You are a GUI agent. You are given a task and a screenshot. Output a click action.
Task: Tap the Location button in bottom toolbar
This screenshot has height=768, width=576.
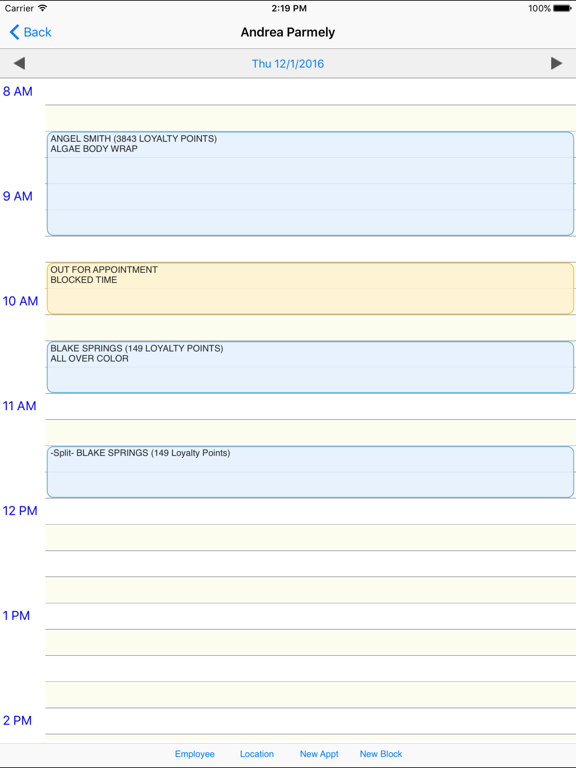coord(257,754)
